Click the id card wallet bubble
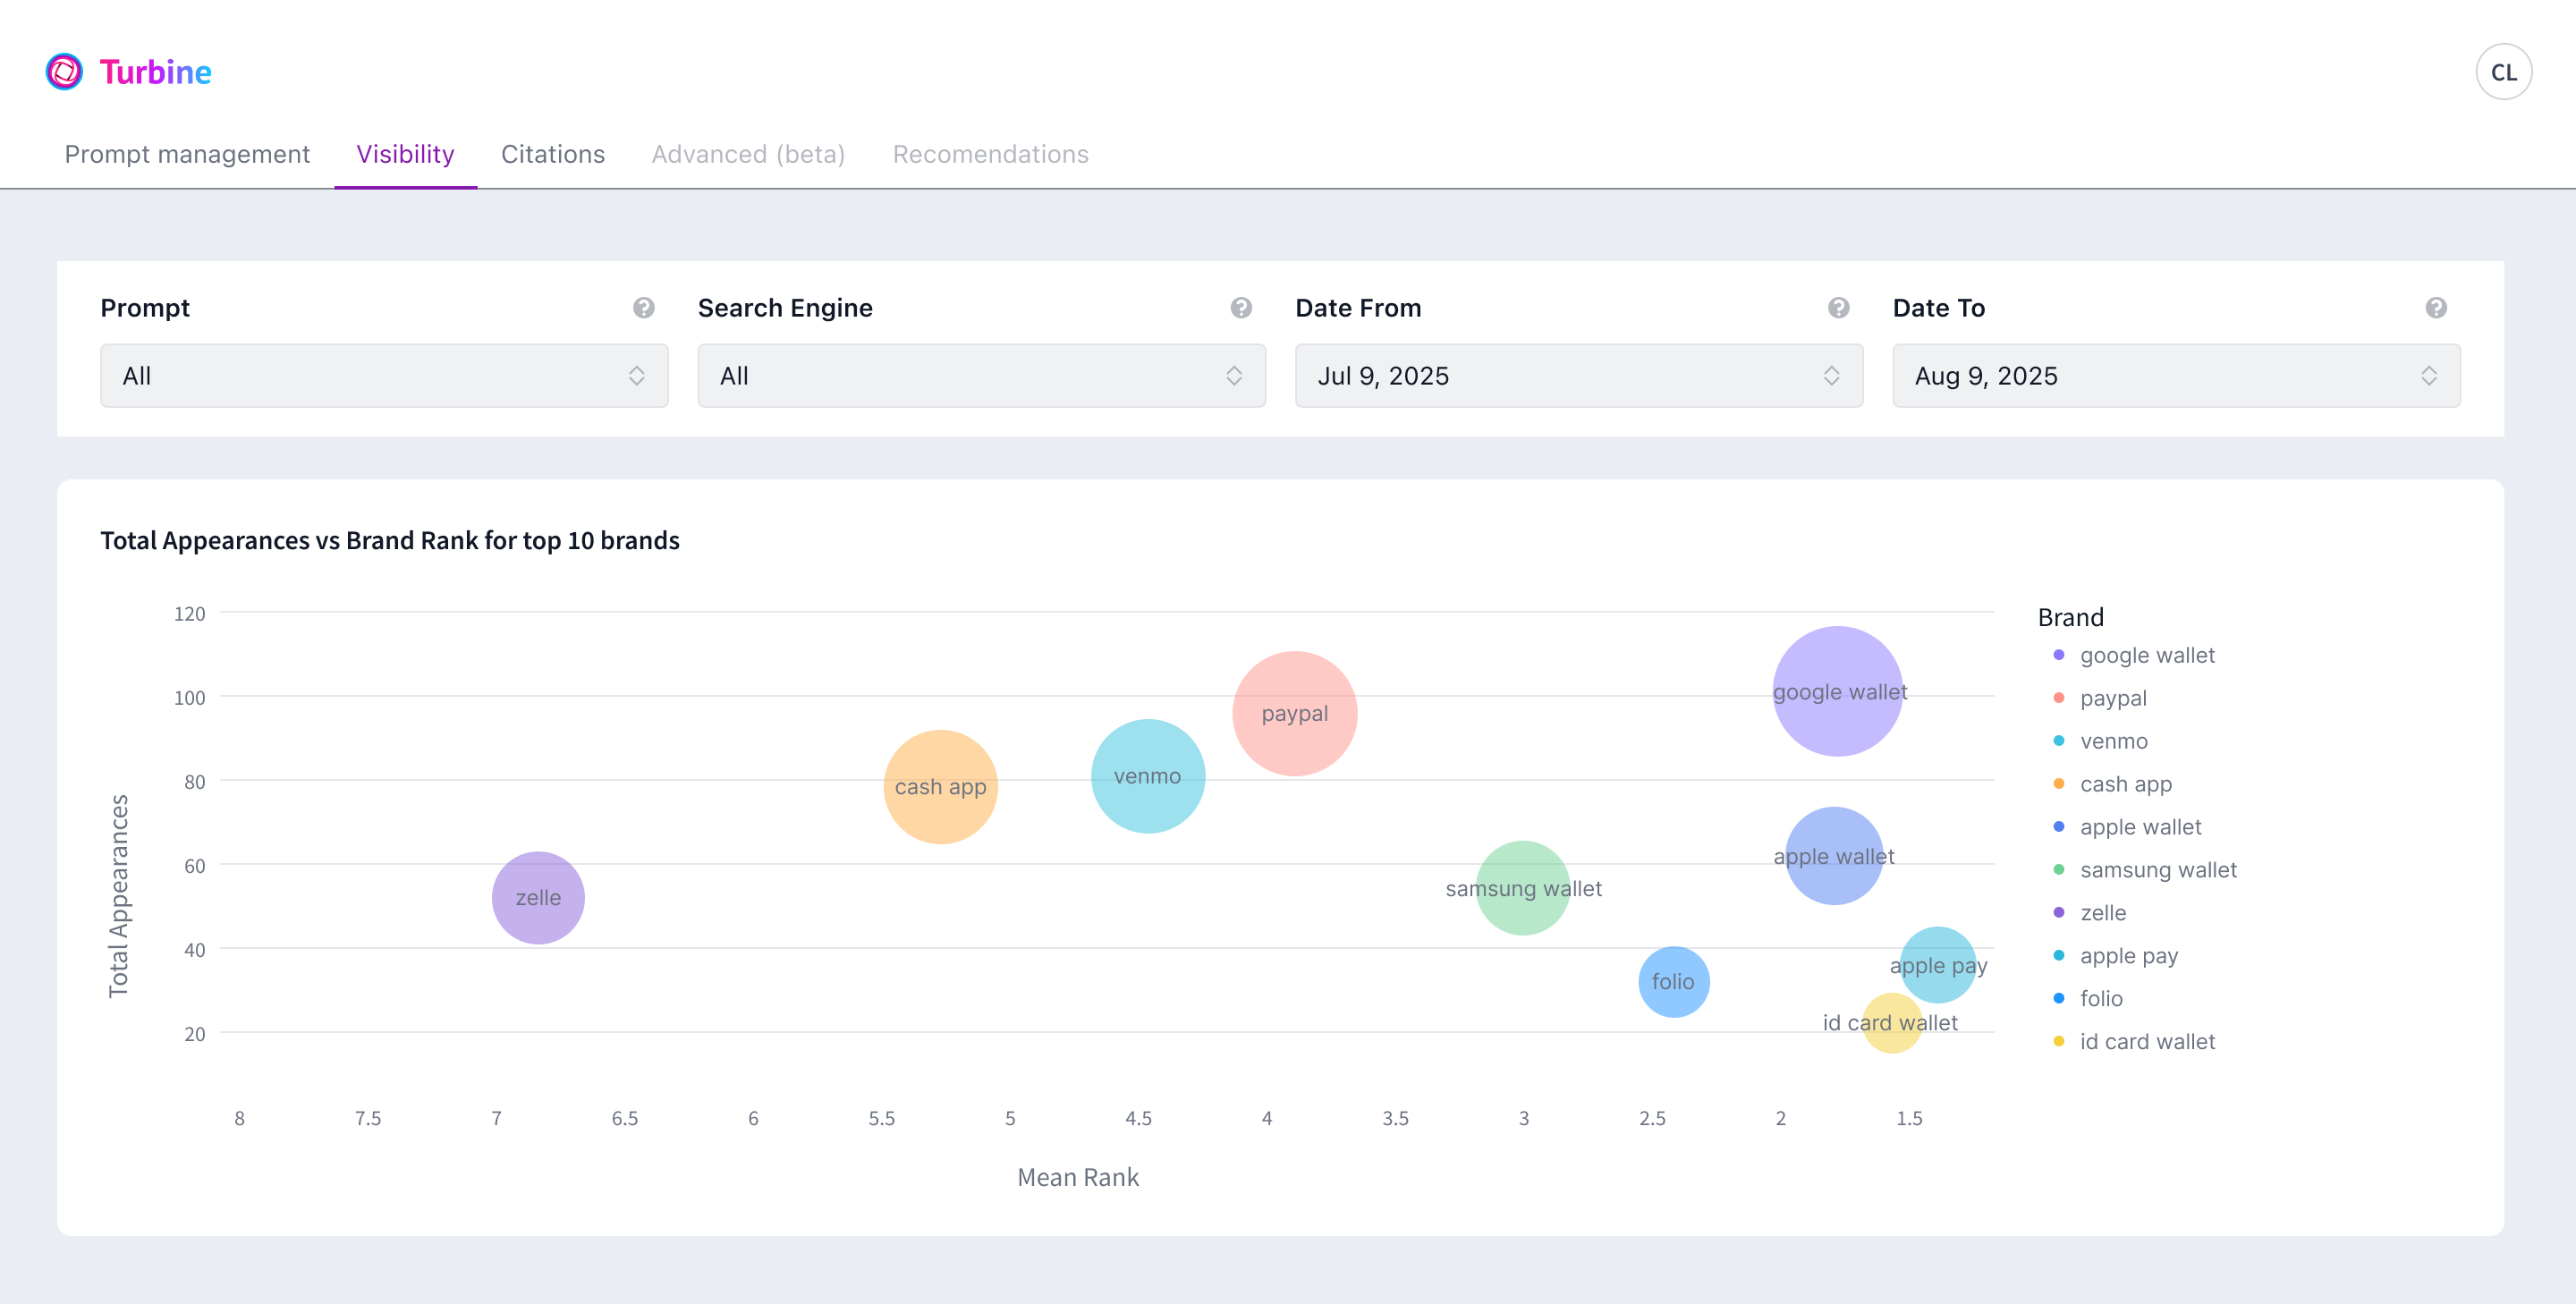The height and width of the screenshot is (1304, 2576). tap(1892, 1023)
